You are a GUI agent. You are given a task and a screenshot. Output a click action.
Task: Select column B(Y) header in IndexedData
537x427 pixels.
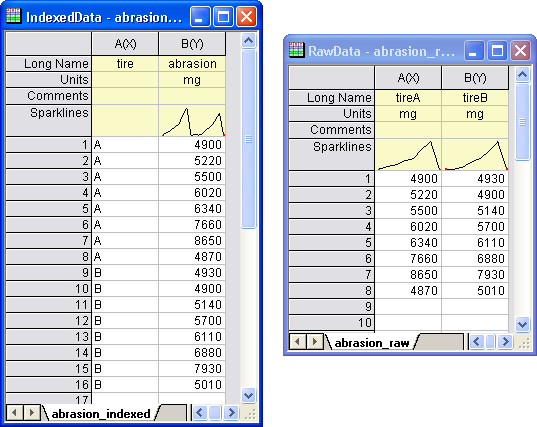click(192, 43)
